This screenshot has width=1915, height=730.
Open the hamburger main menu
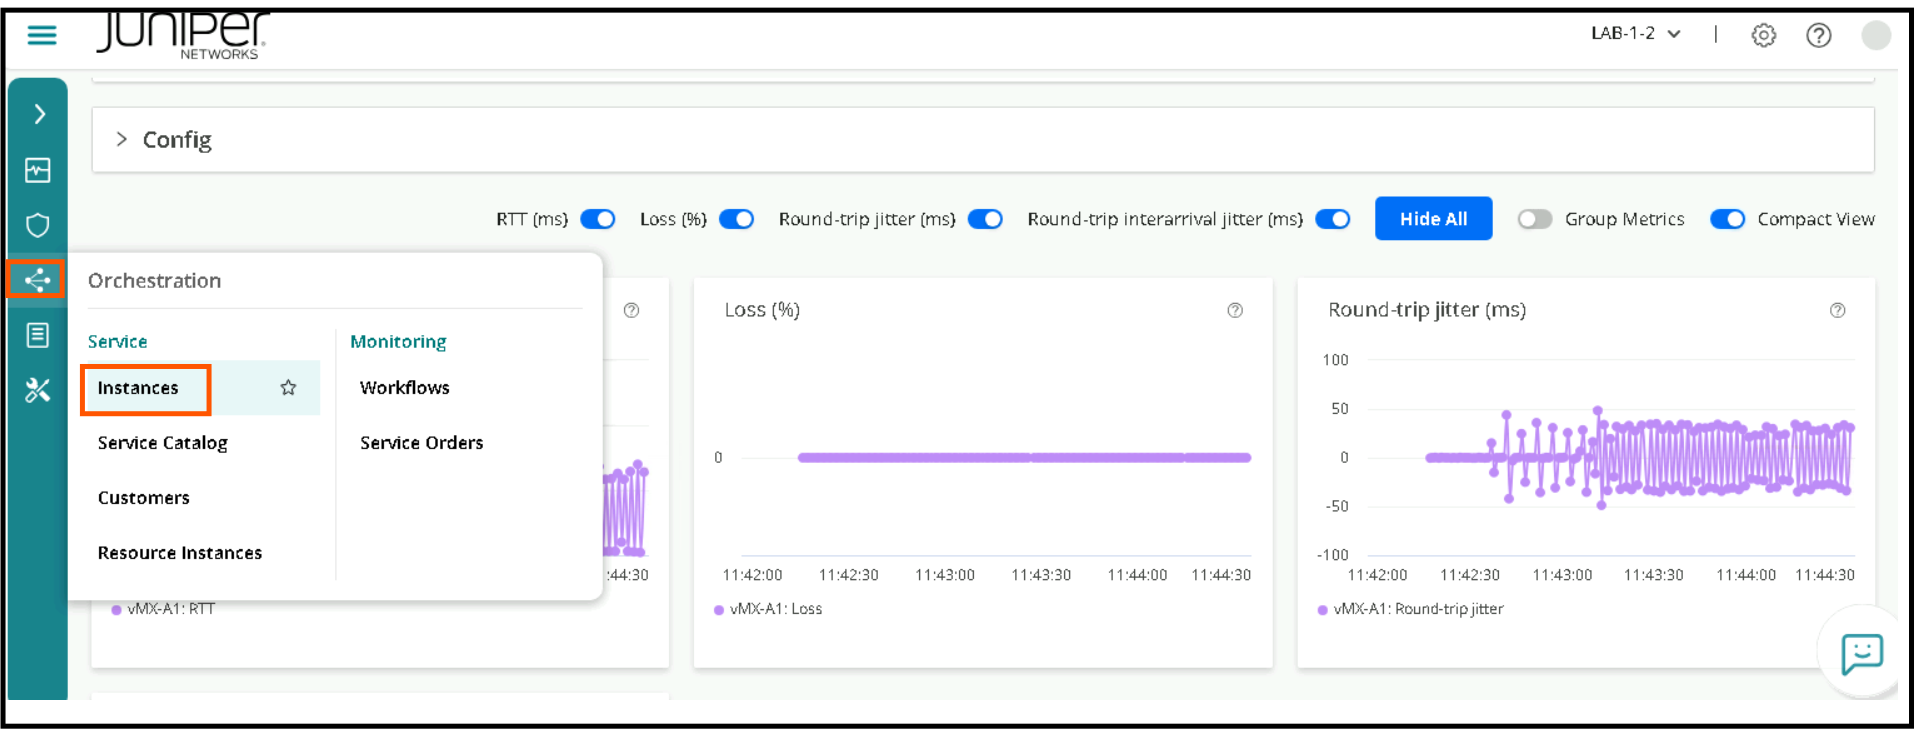coord(41,36)
